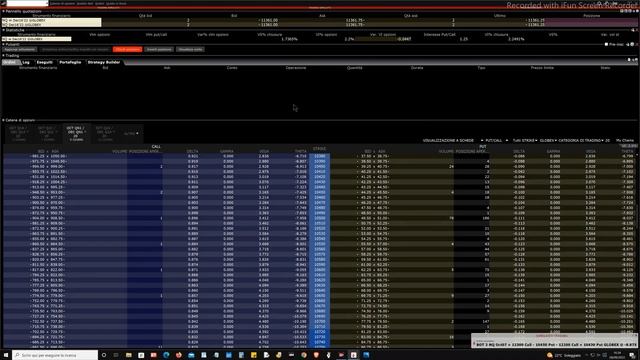Viewport: 640px width, 360px height.
Task: Click the CALL header of option chain
Action: point(156,147)
